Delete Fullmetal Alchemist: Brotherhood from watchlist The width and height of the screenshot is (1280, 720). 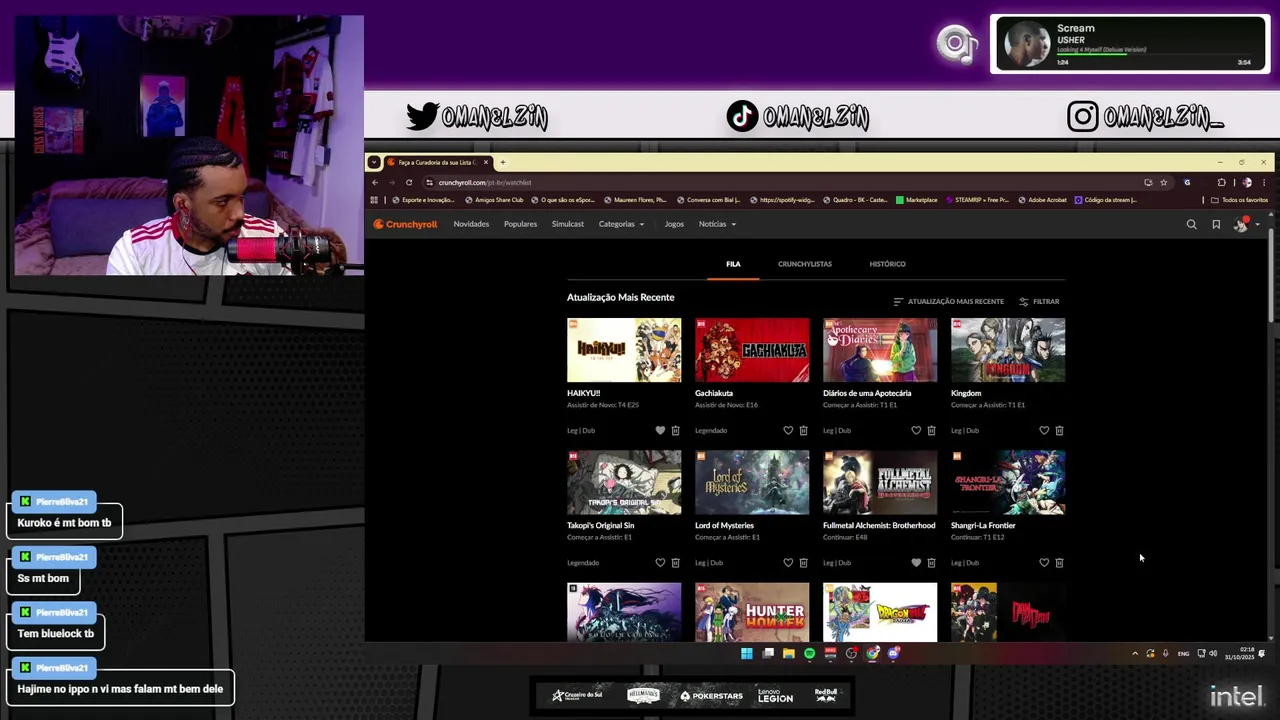point(931,562)
